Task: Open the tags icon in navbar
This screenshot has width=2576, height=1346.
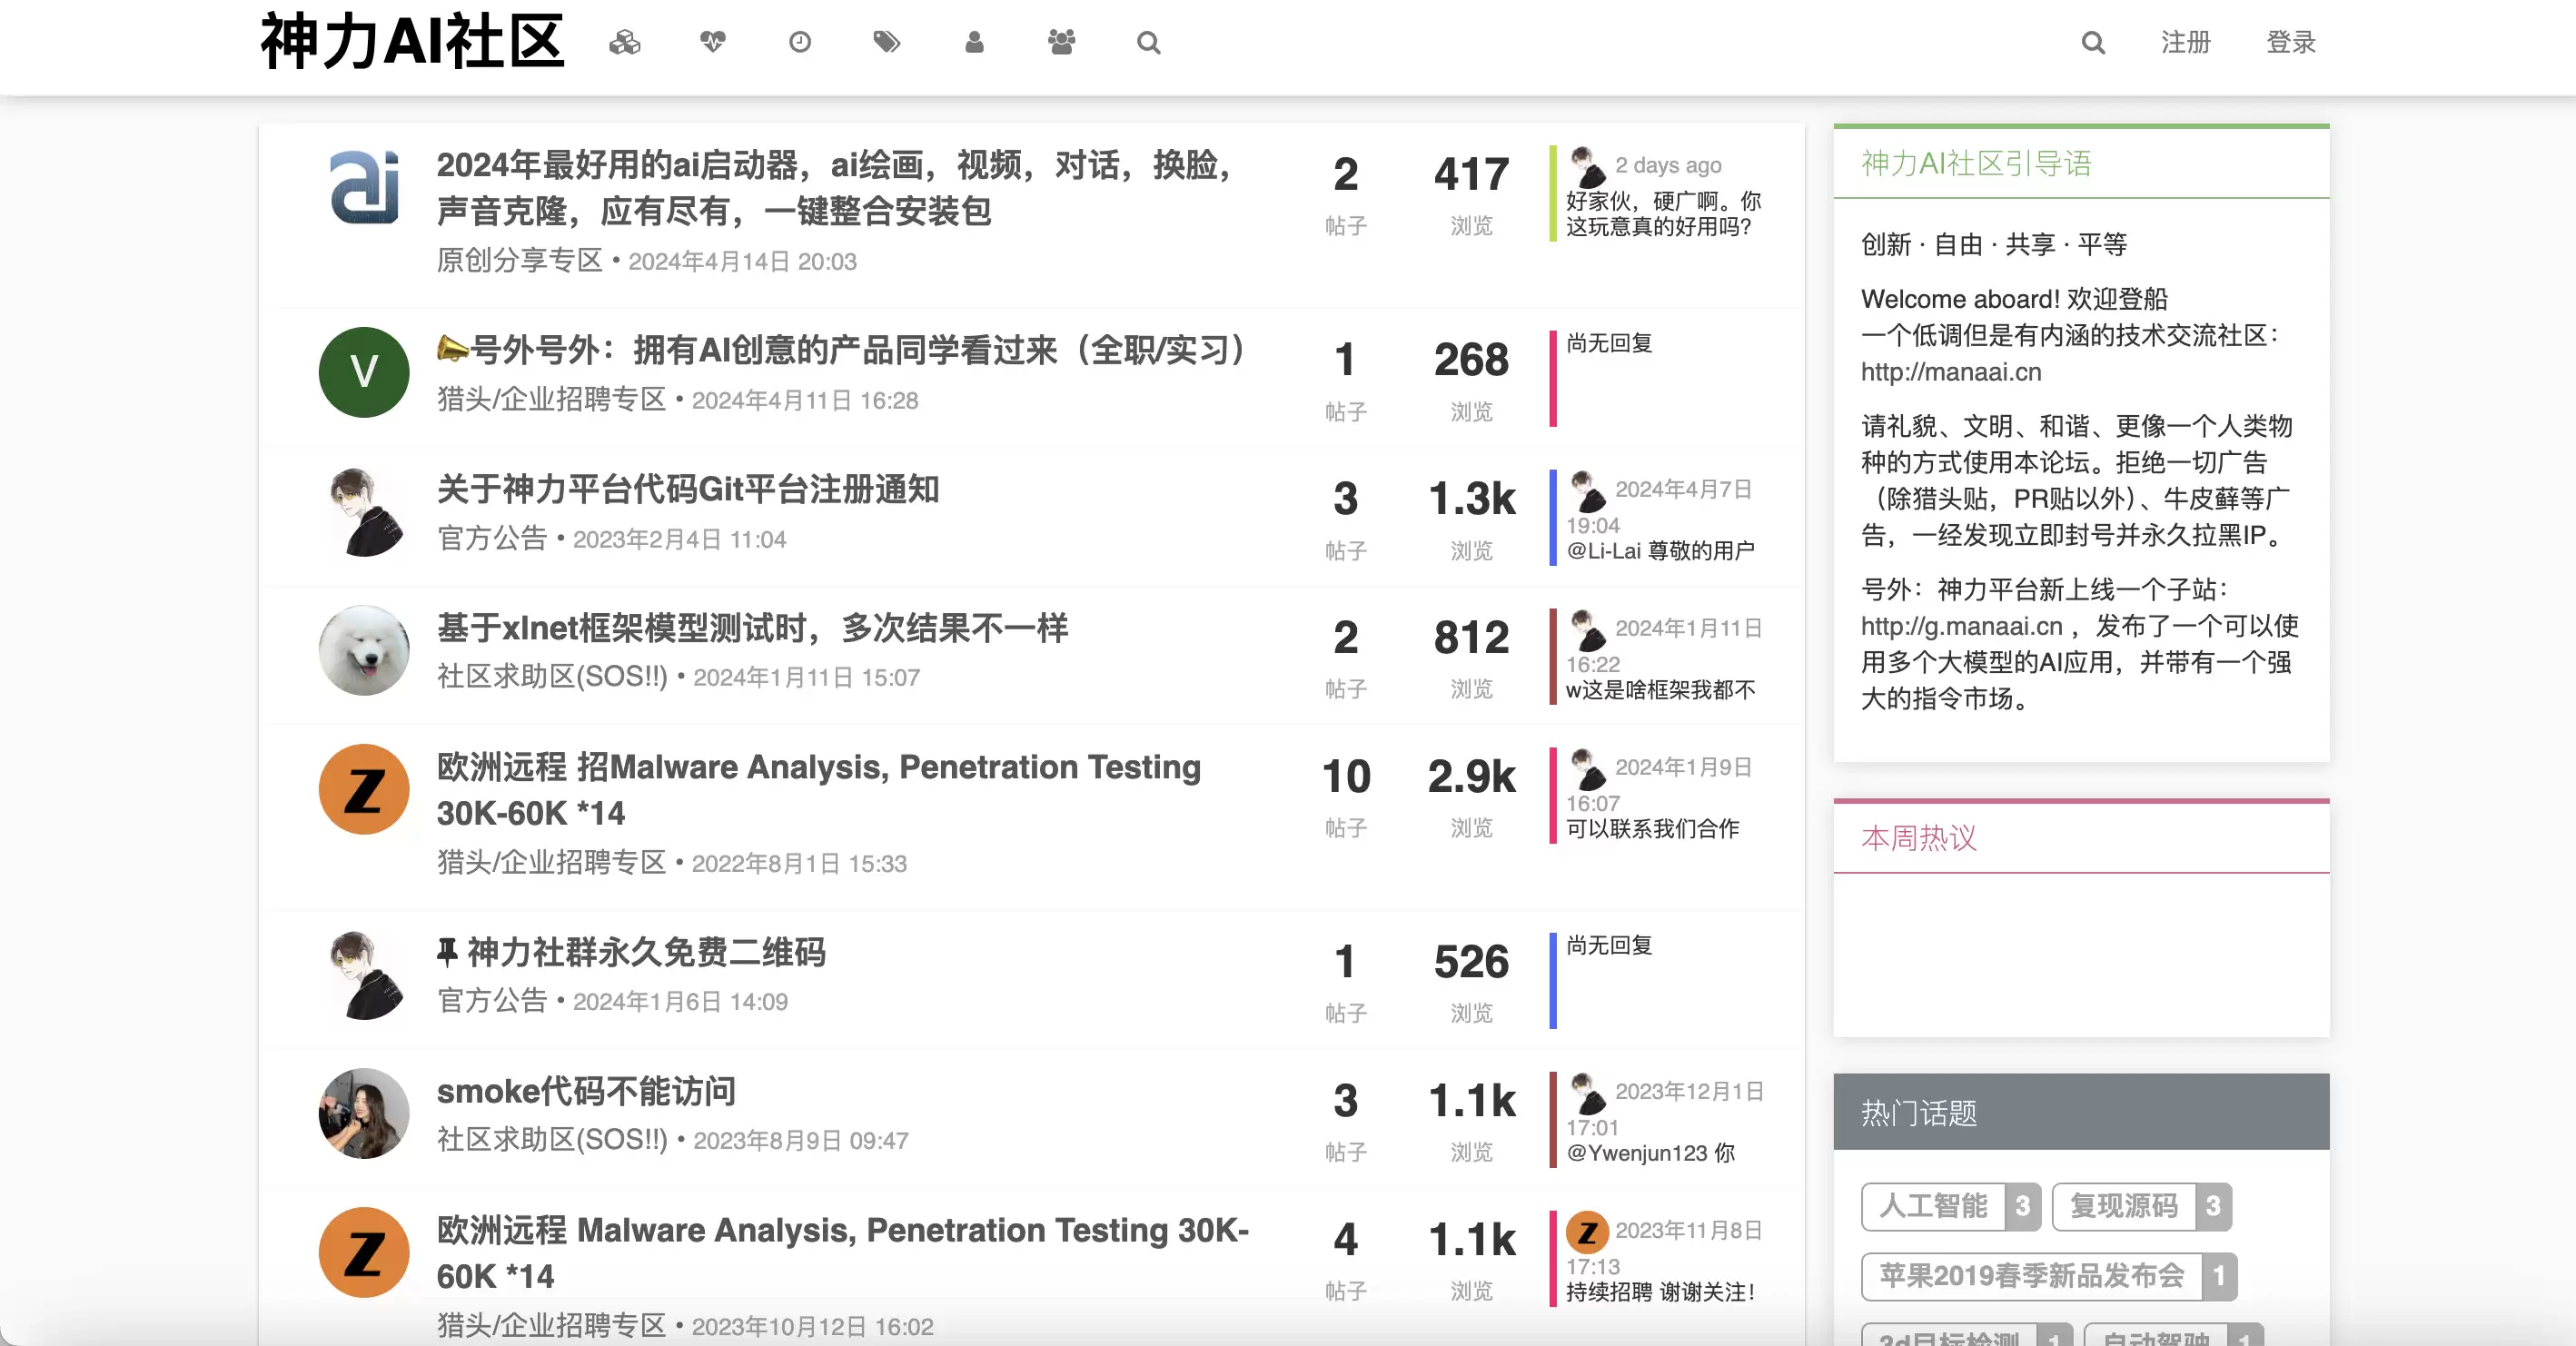Action: [x=886, y=42]
